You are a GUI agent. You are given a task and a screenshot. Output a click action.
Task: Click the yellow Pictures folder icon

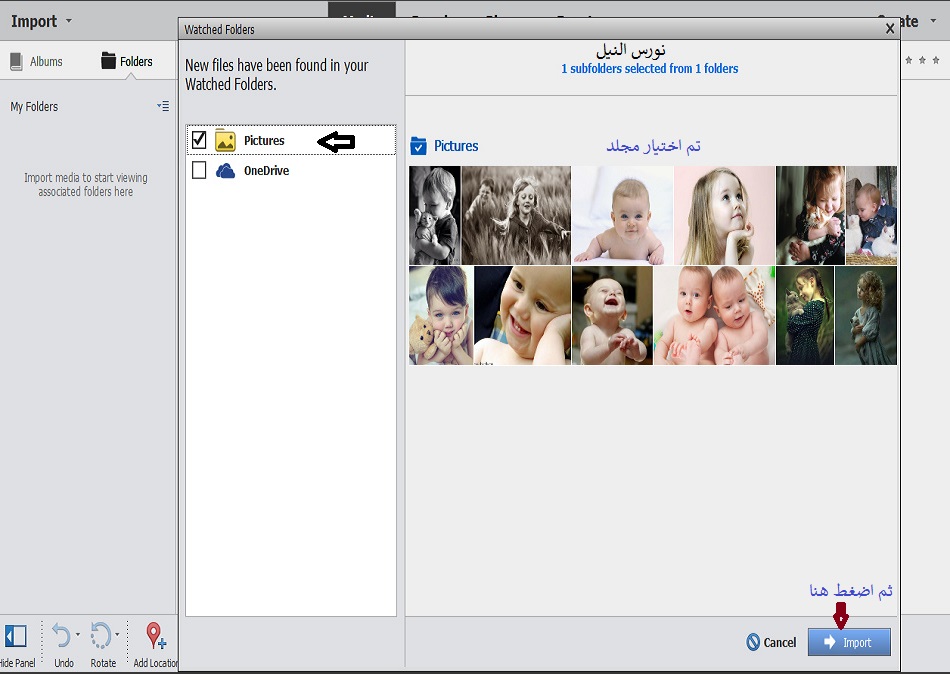tap(226, 141)
